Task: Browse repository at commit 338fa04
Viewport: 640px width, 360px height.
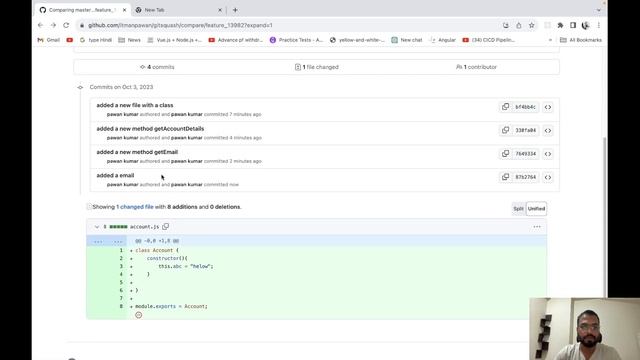Action: pos(548,130)
